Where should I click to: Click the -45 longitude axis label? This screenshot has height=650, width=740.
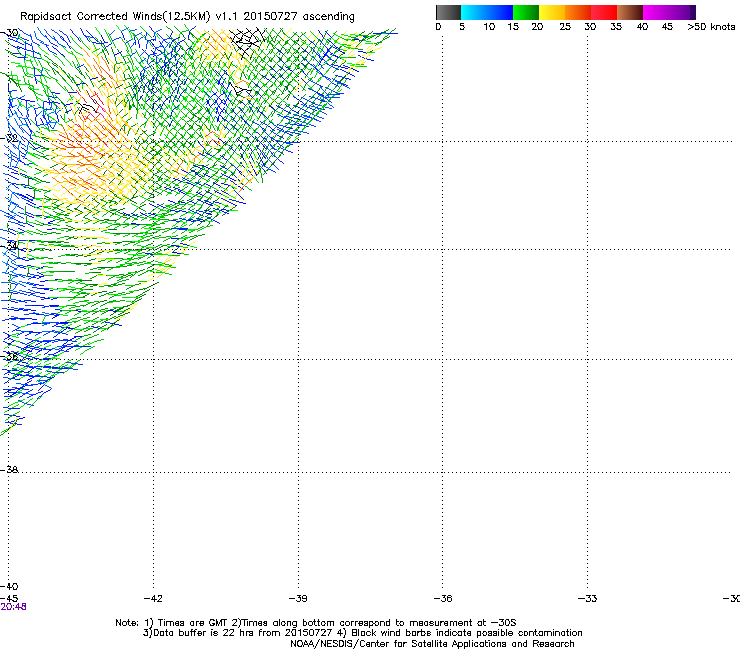click(x=9, y=599)
